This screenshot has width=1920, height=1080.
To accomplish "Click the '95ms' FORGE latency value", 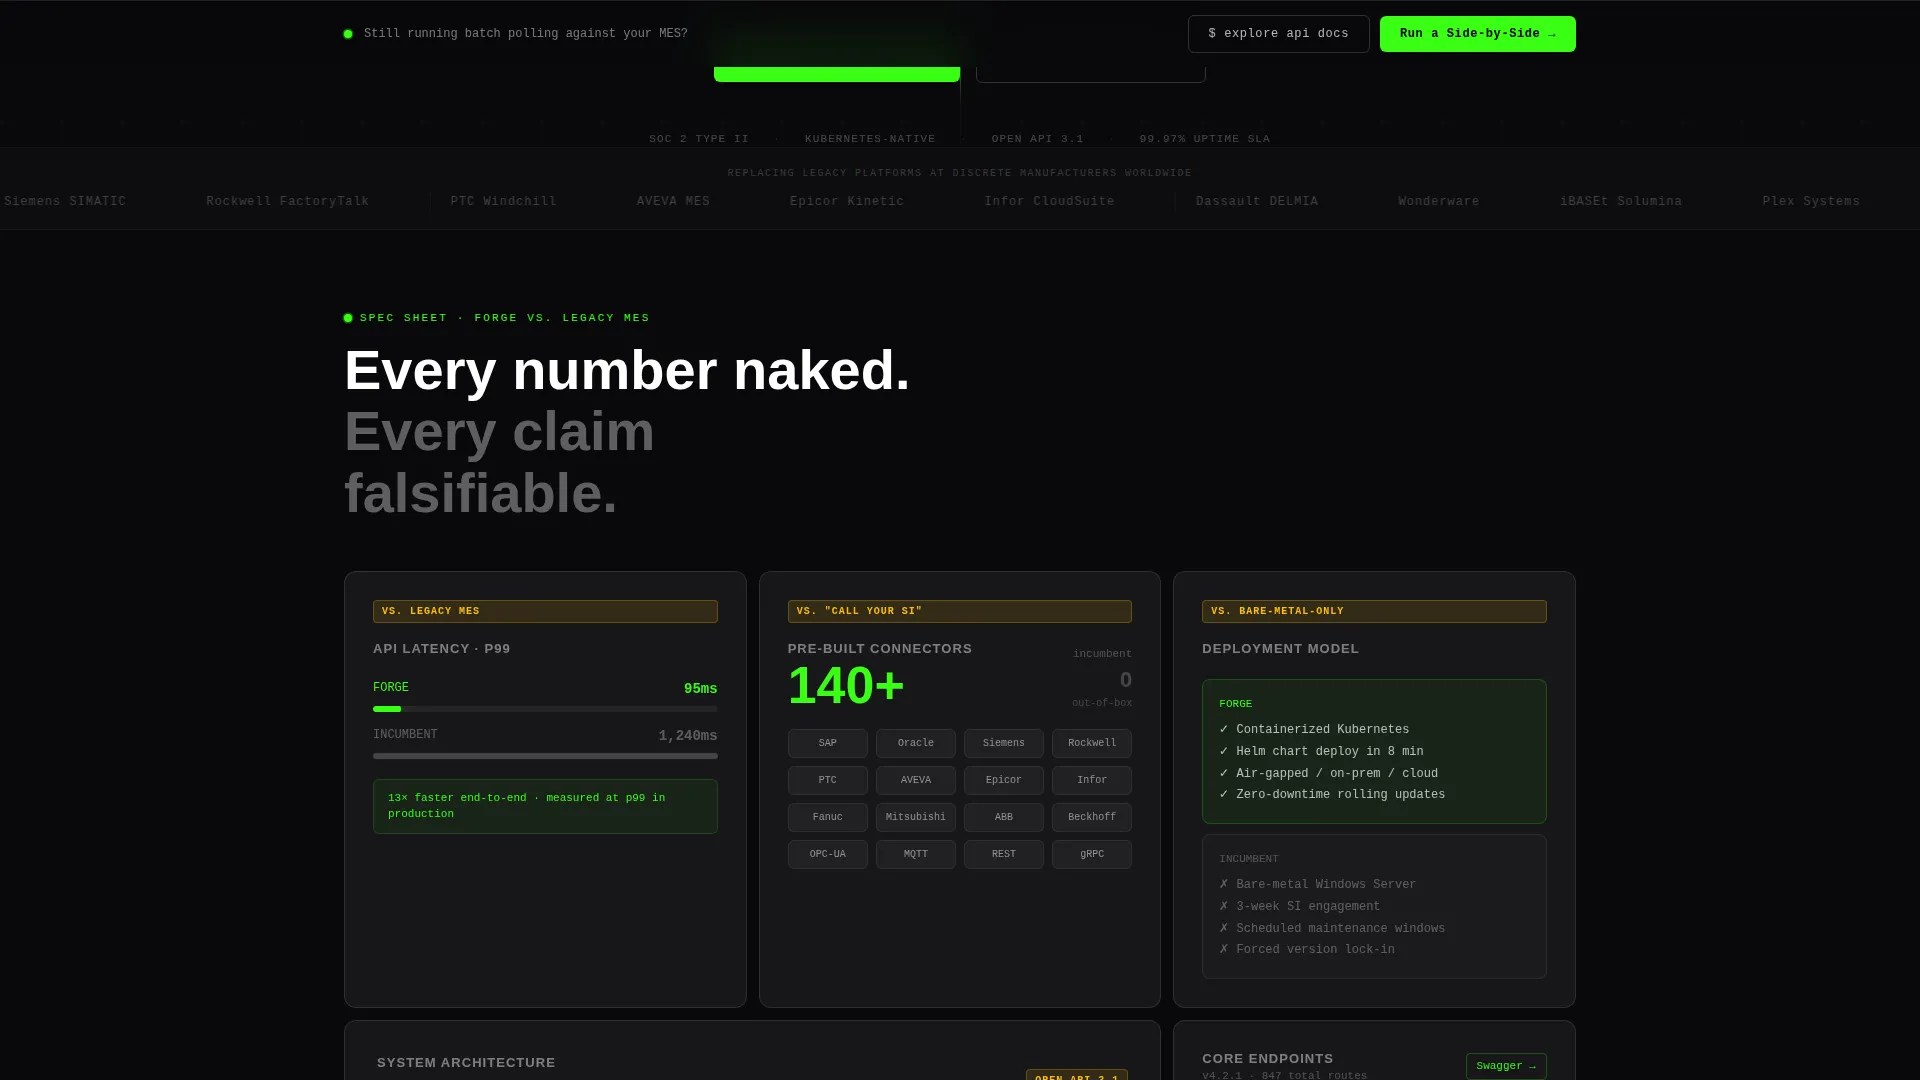I will click(700, 689).
